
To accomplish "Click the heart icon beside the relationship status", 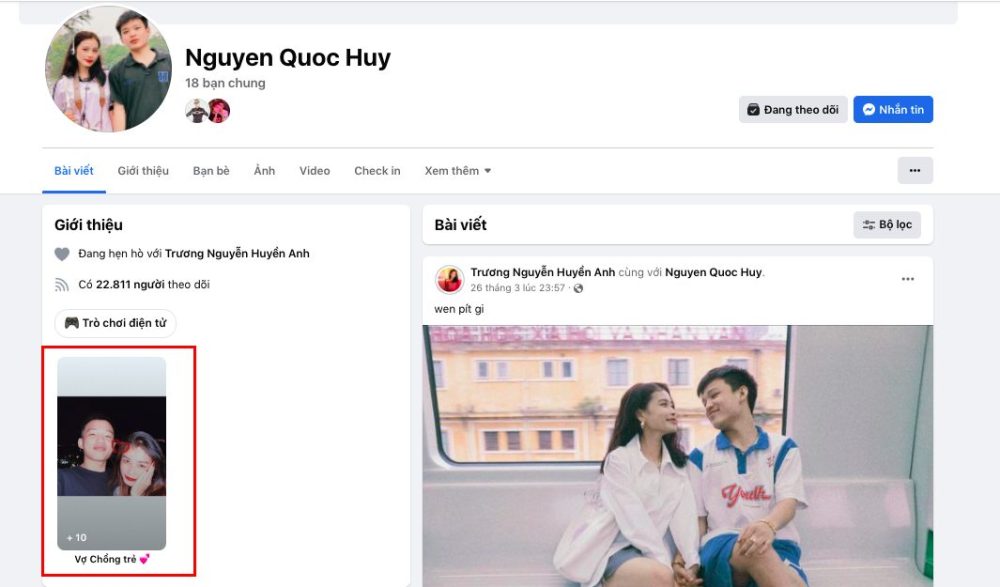I will pos(63,253).
